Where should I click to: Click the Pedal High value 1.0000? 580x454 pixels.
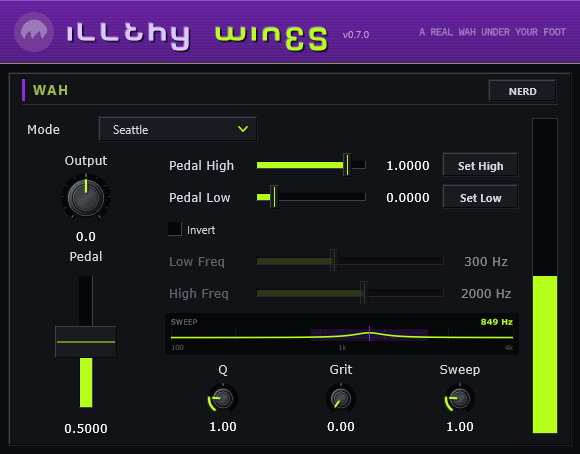408,165
